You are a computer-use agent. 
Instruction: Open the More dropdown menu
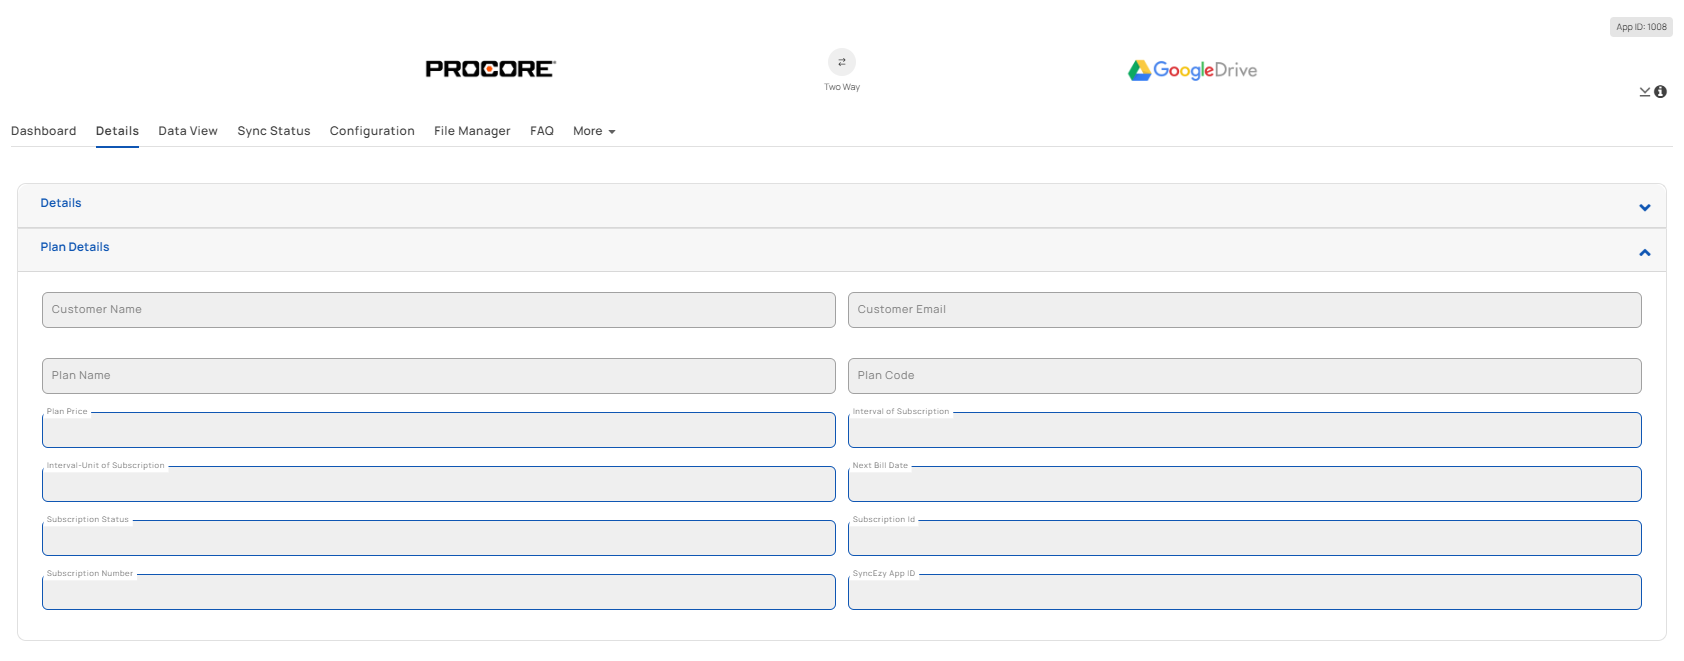pos(593,131)
